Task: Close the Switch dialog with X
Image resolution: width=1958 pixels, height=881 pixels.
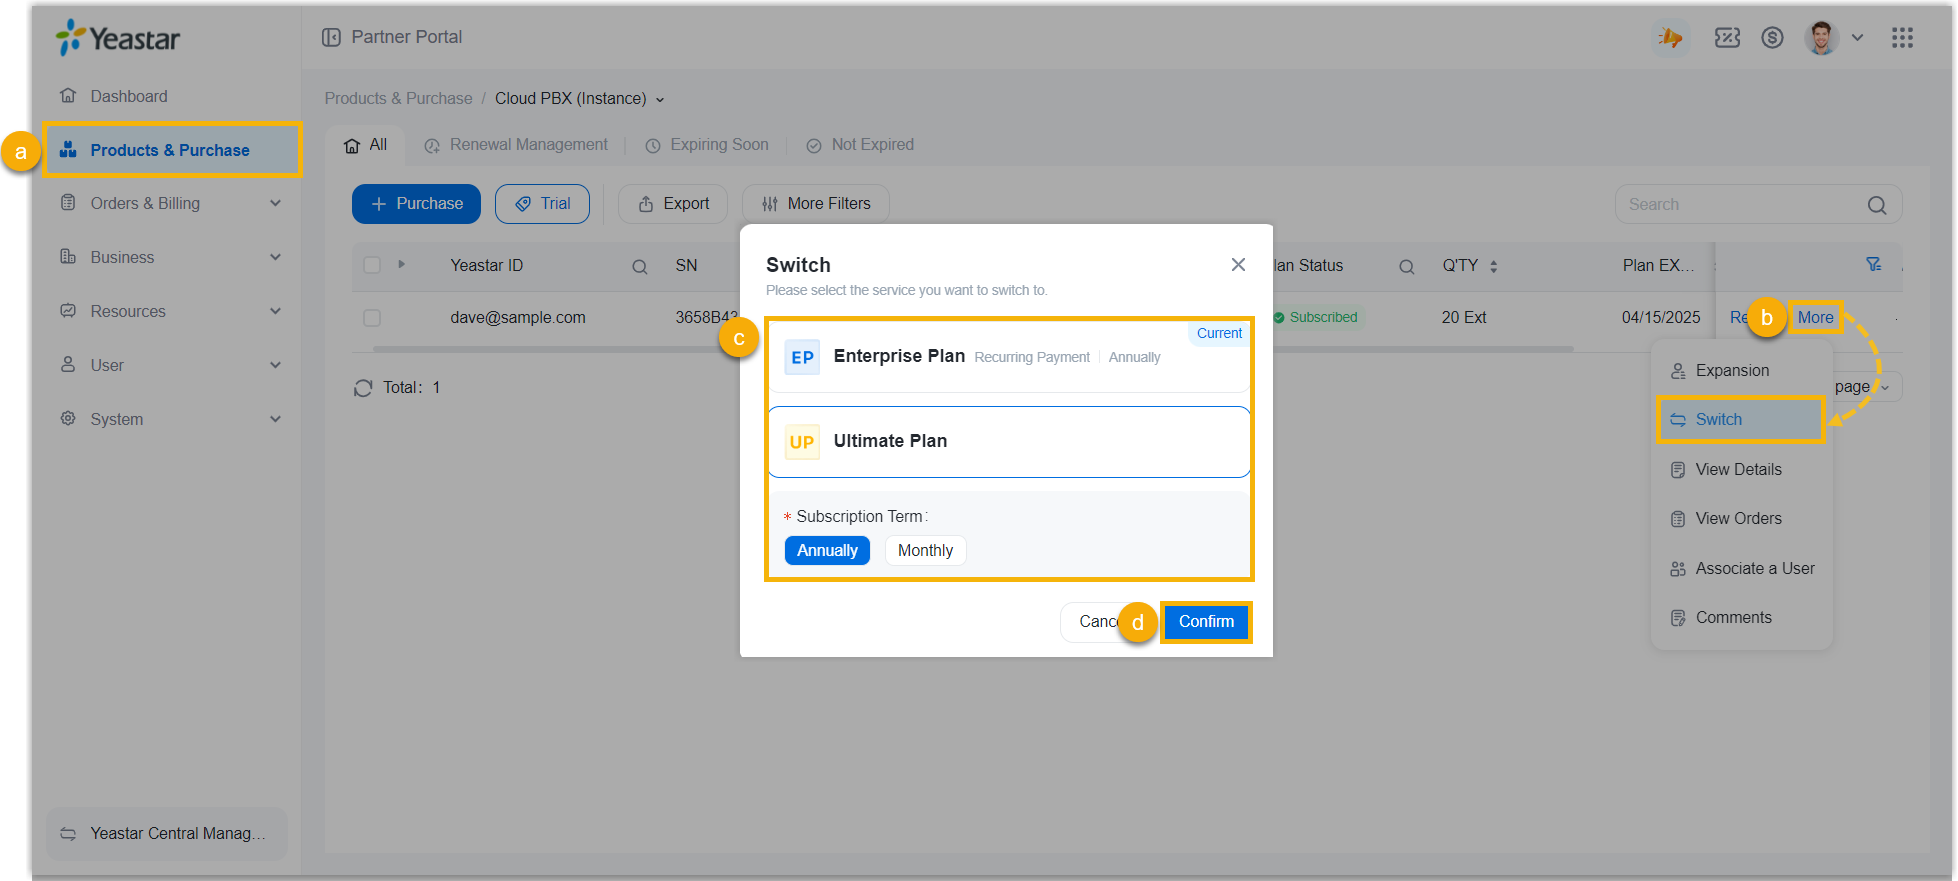Action: (x=1238, y=265)
